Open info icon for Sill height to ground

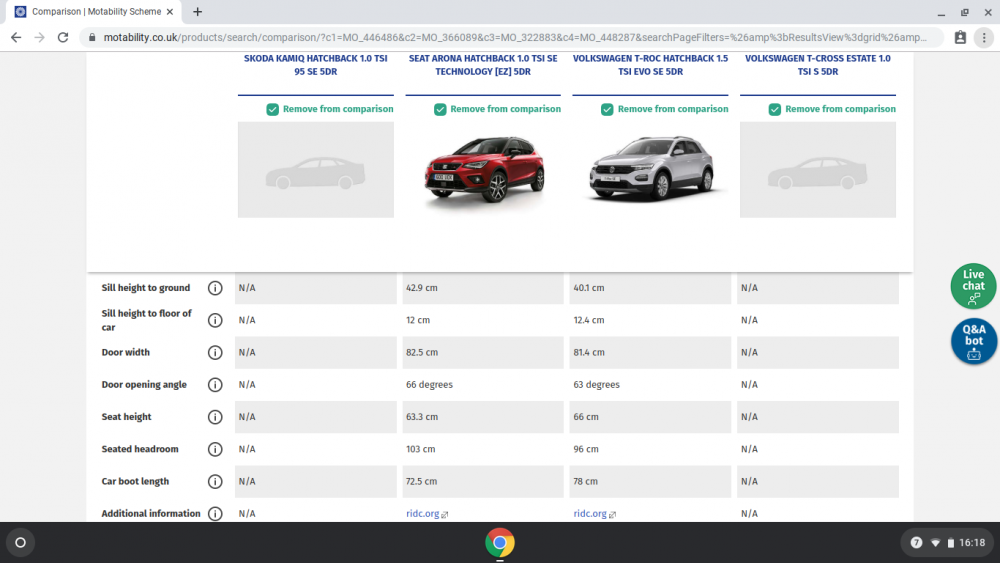pos(215,288)
